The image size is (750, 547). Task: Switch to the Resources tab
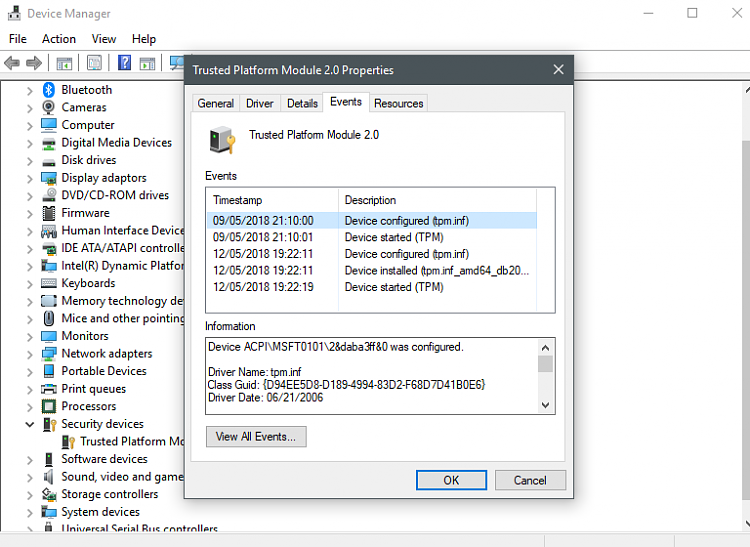[398, 103]
